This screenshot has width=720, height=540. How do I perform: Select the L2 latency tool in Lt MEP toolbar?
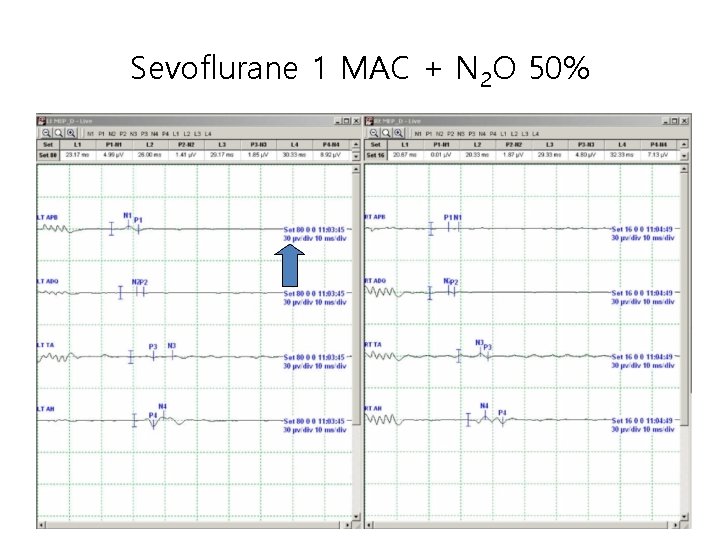point(187,134)
